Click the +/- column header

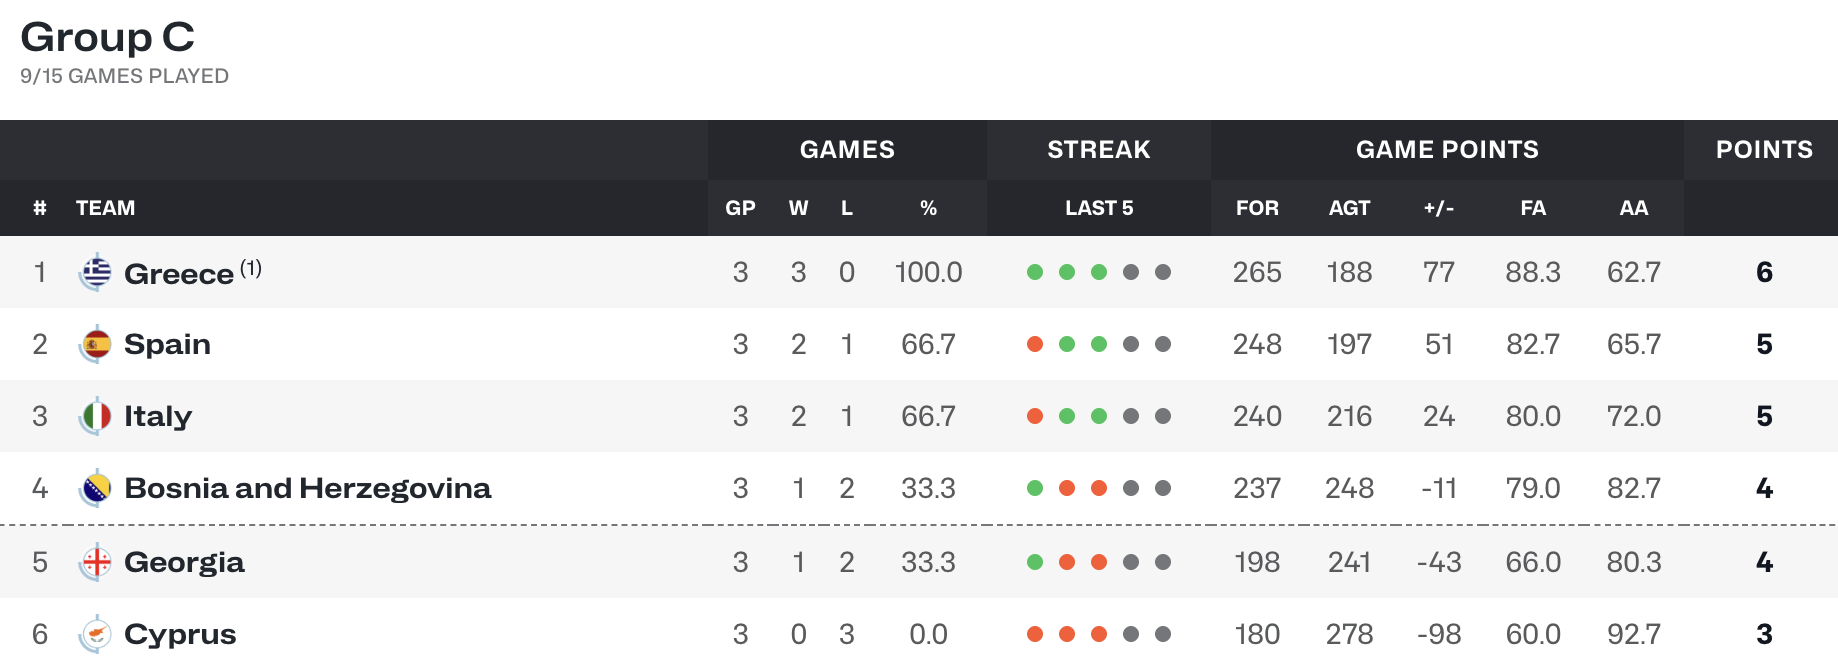point(1439,208)
